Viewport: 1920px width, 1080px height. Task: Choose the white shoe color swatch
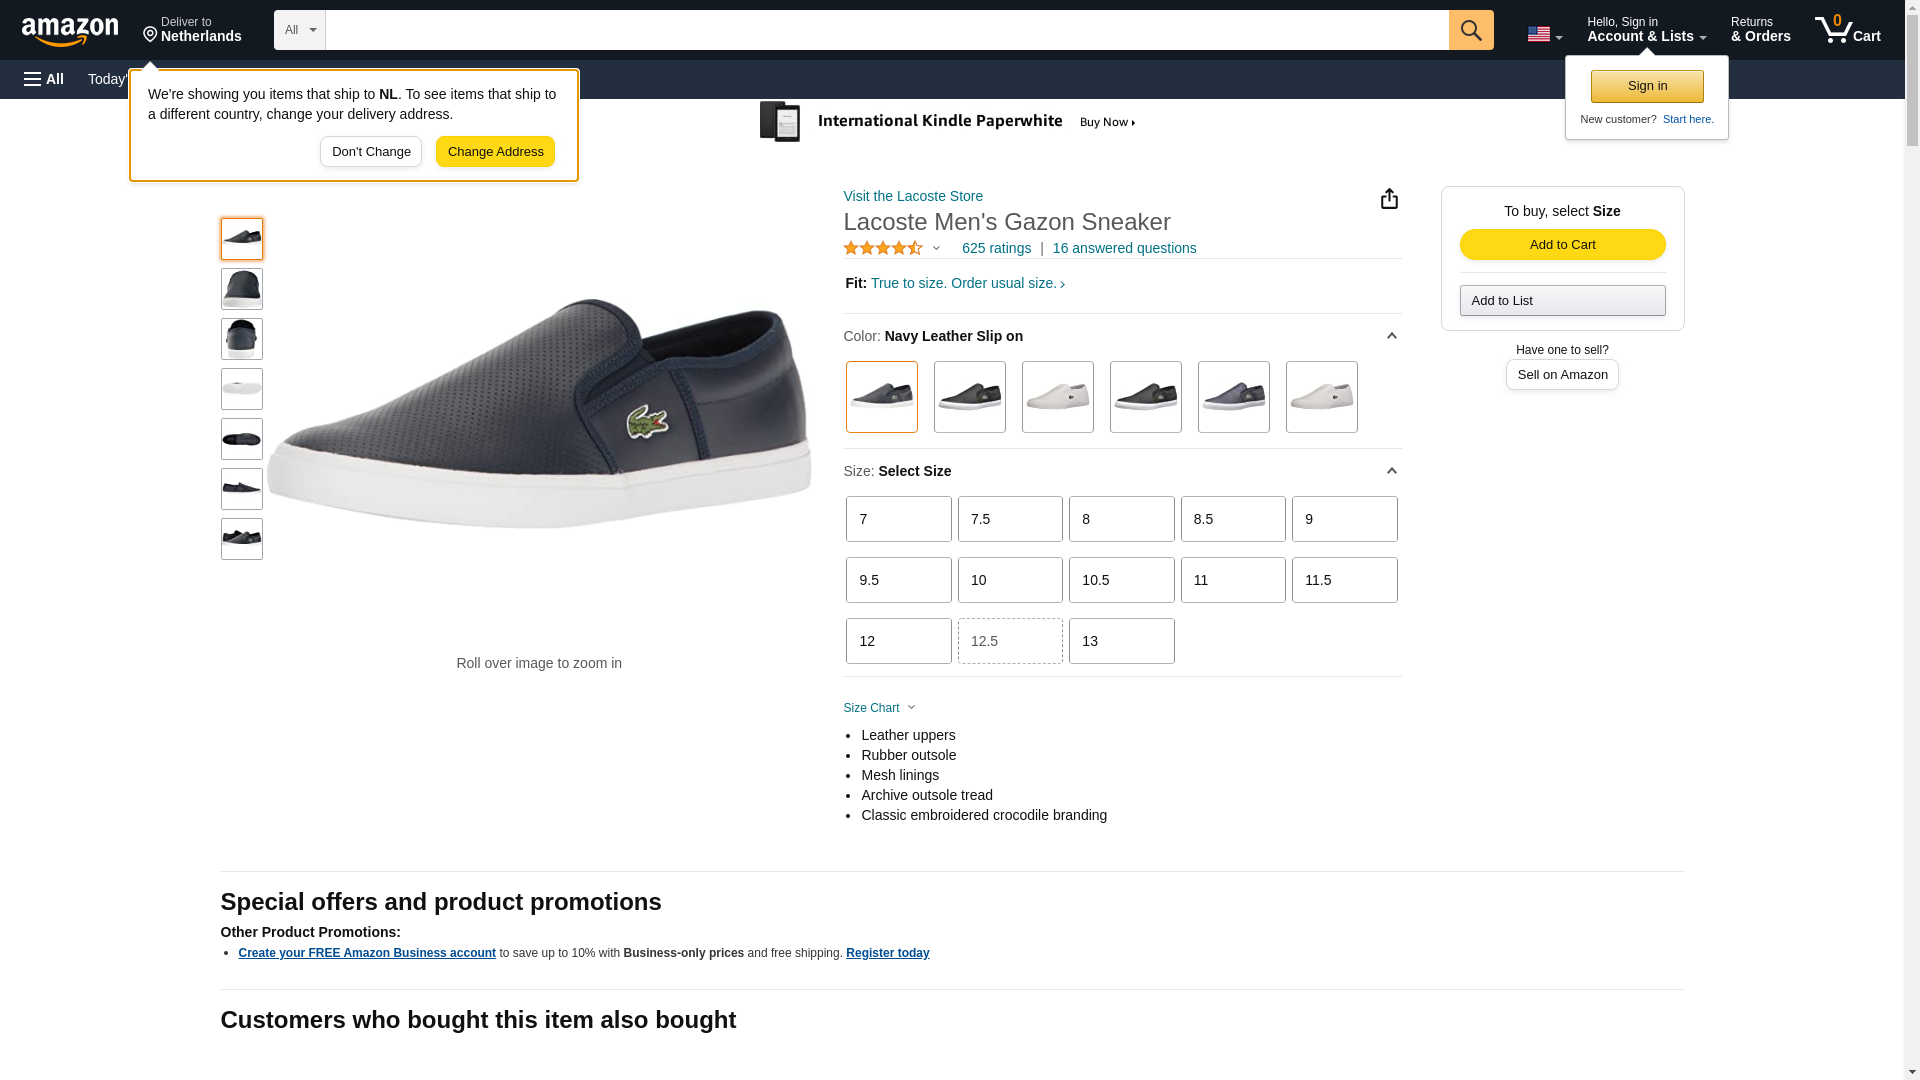(1057, 397)
